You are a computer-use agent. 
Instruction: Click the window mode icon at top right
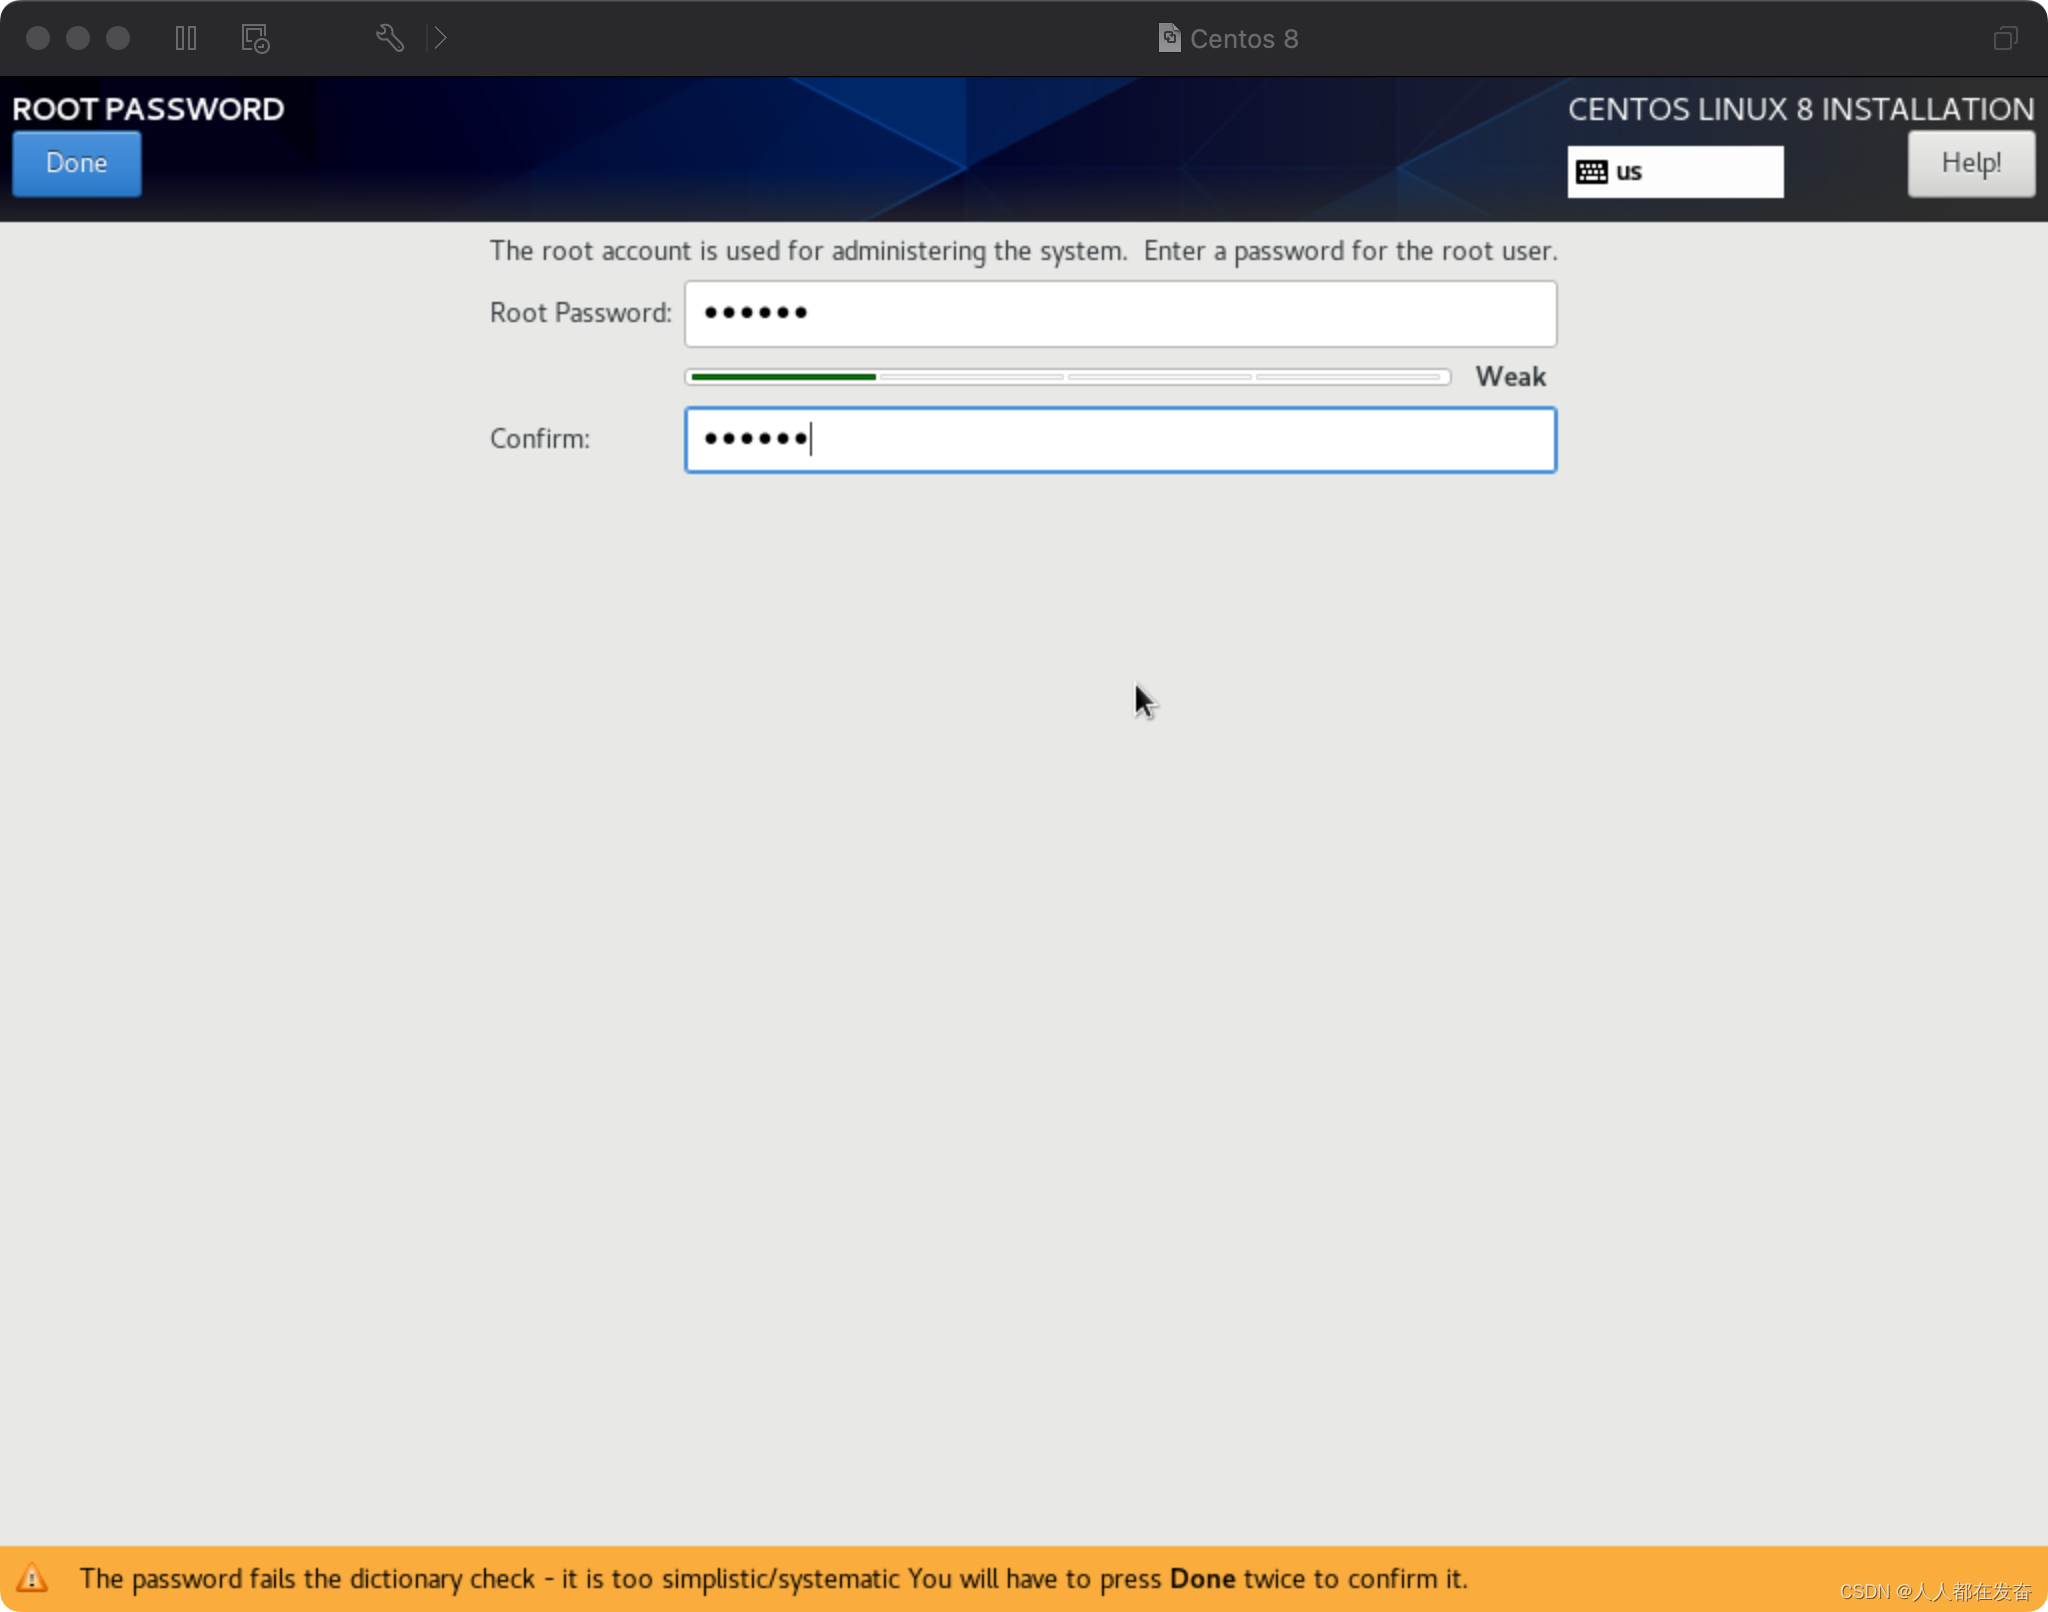pyautogui.click(x=2005, y=38)
